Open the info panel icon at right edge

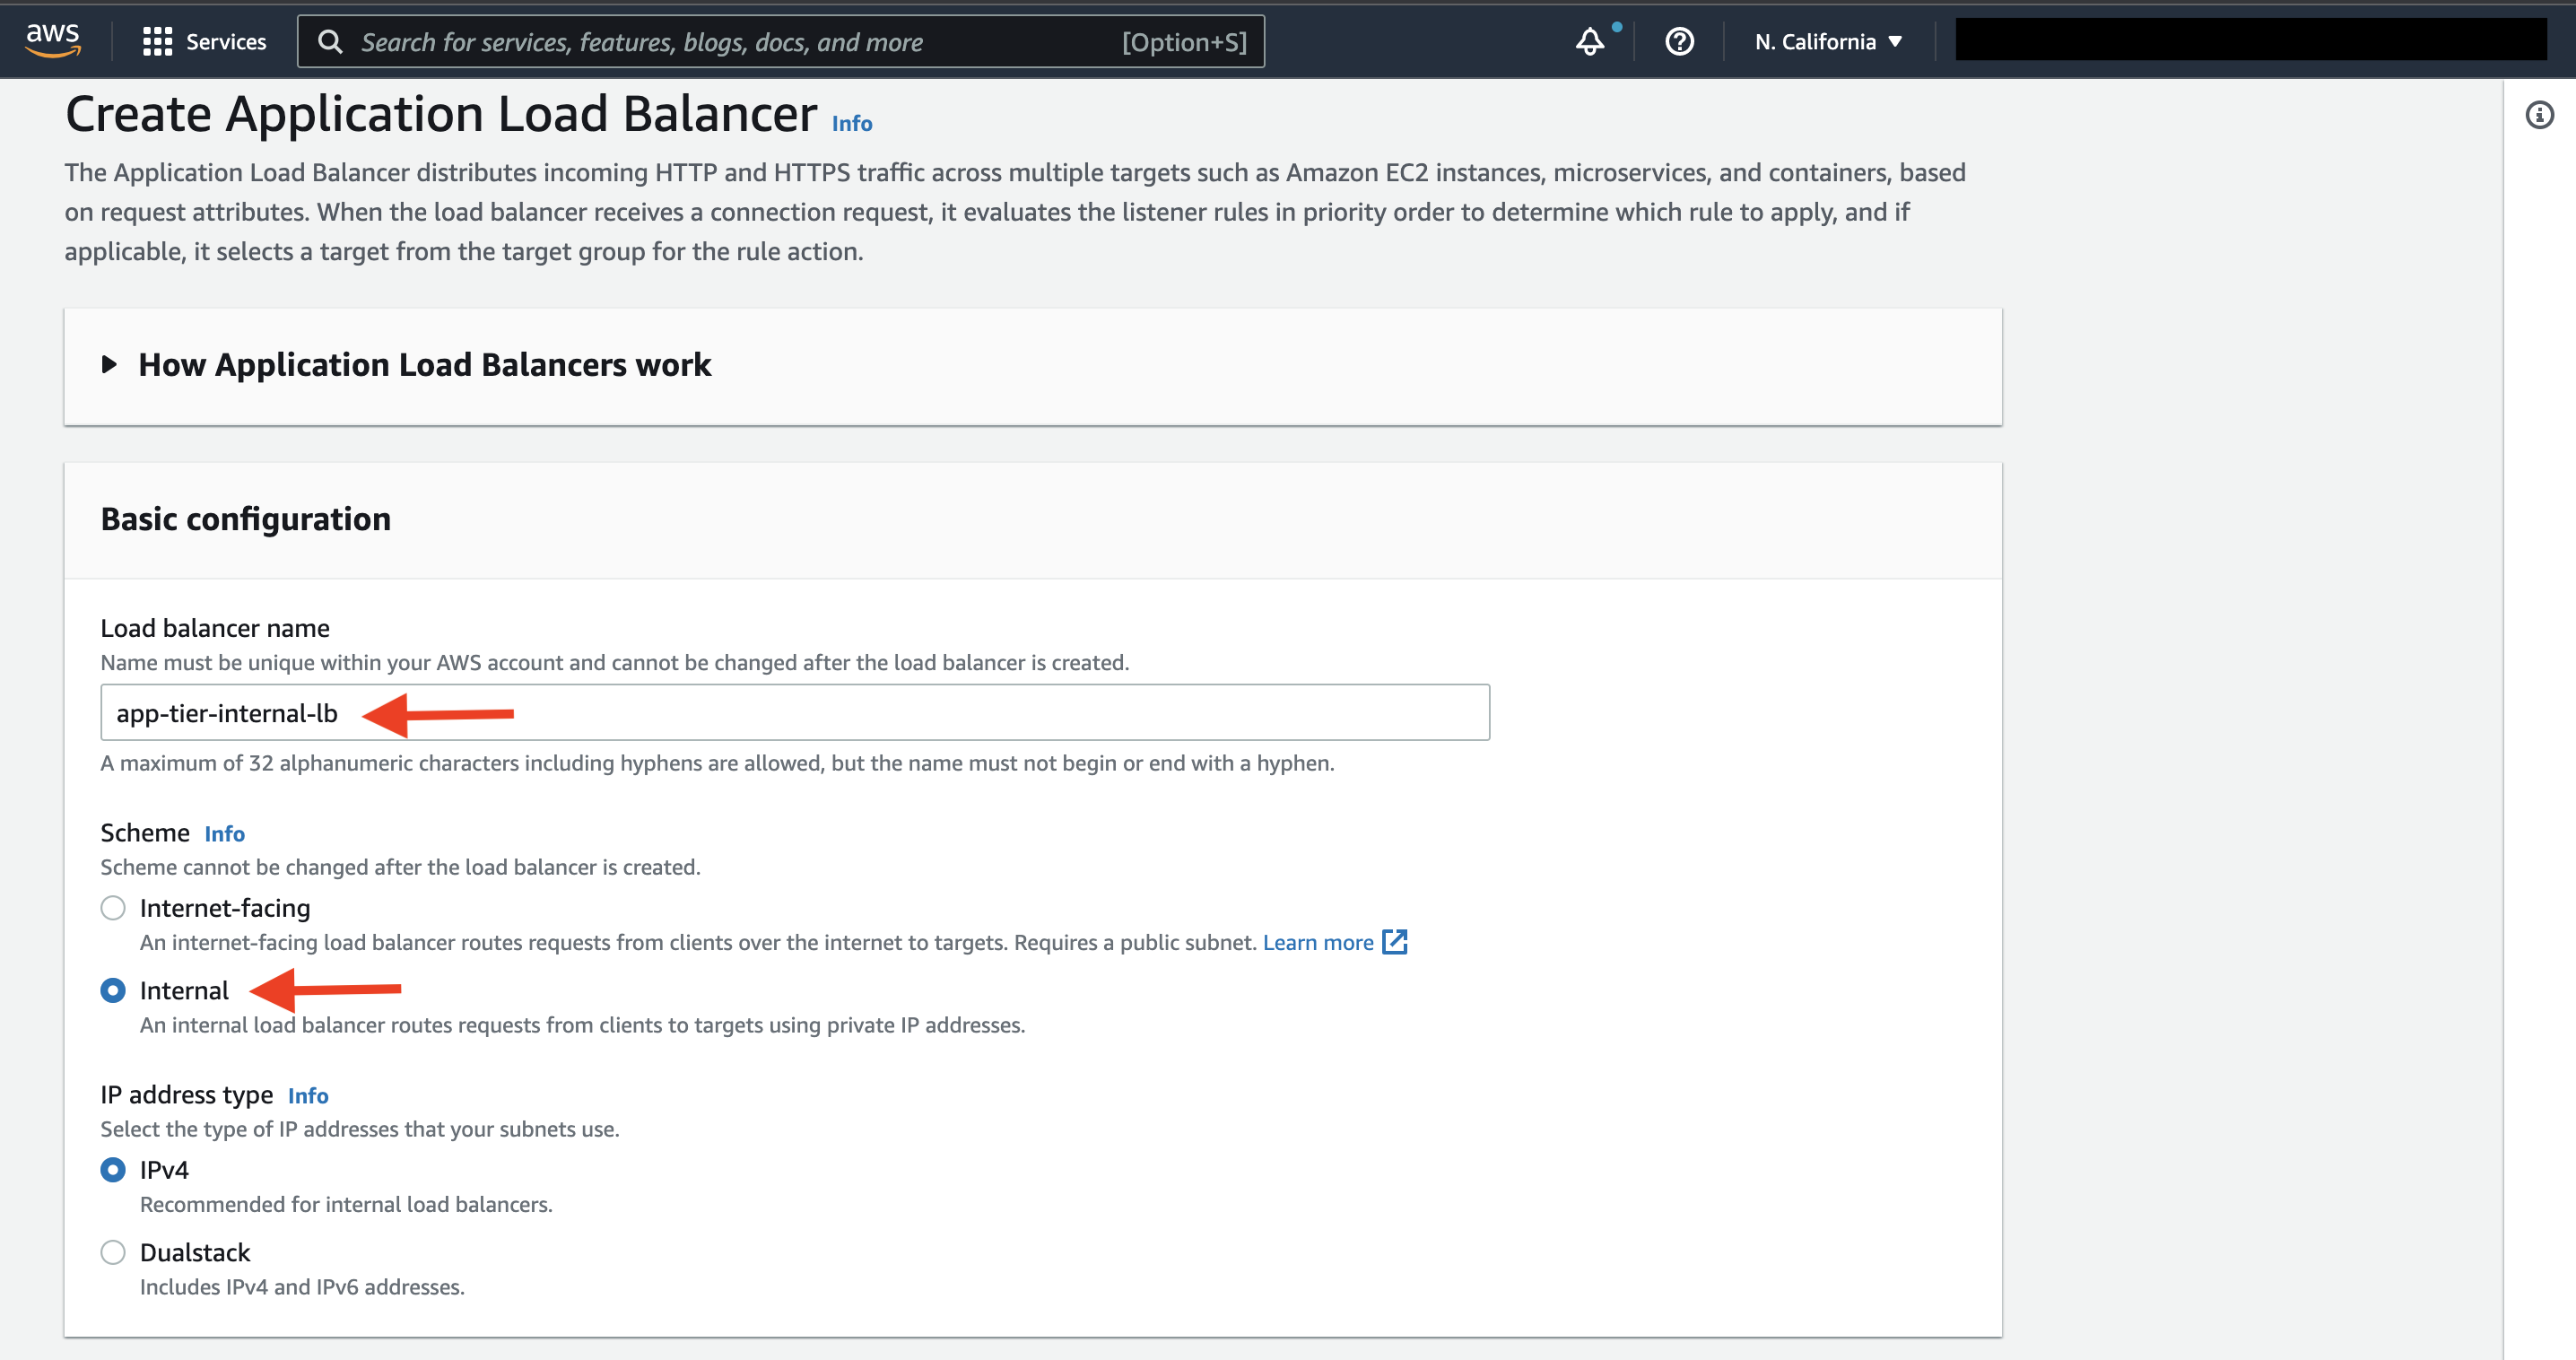coord(2540,115)
